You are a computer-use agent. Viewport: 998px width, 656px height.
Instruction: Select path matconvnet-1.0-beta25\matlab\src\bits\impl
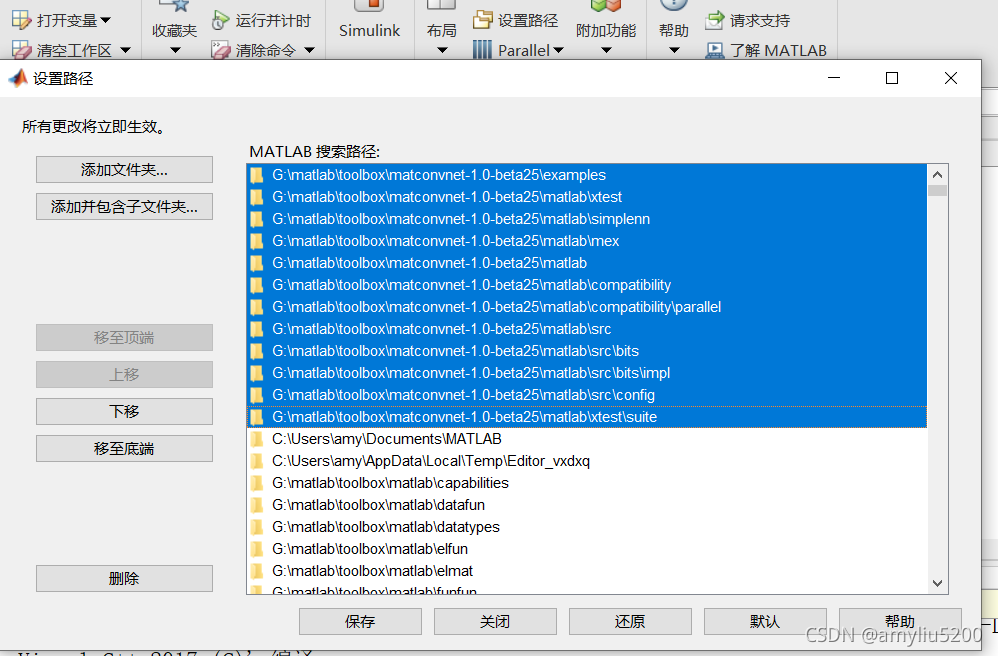point(587,373)
